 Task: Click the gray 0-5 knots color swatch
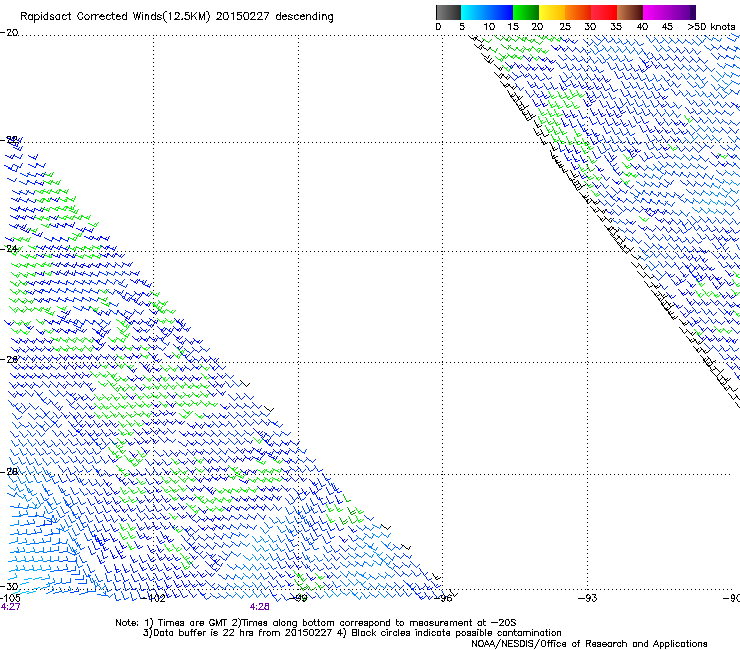tap(448, 12)
